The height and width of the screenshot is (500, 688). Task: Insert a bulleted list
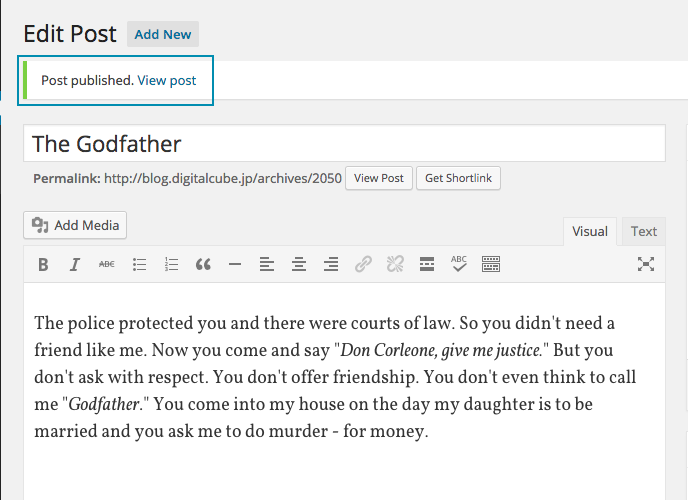coord(139,265)
